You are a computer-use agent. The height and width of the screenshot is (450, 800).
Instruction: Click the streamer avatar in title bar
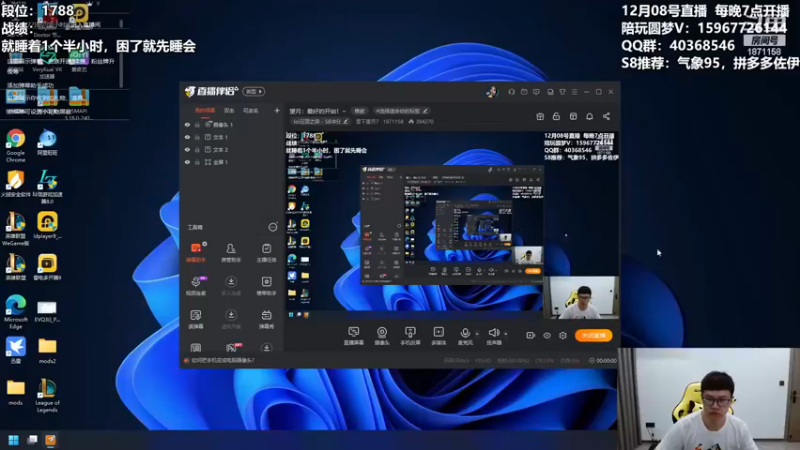point(492,92)
